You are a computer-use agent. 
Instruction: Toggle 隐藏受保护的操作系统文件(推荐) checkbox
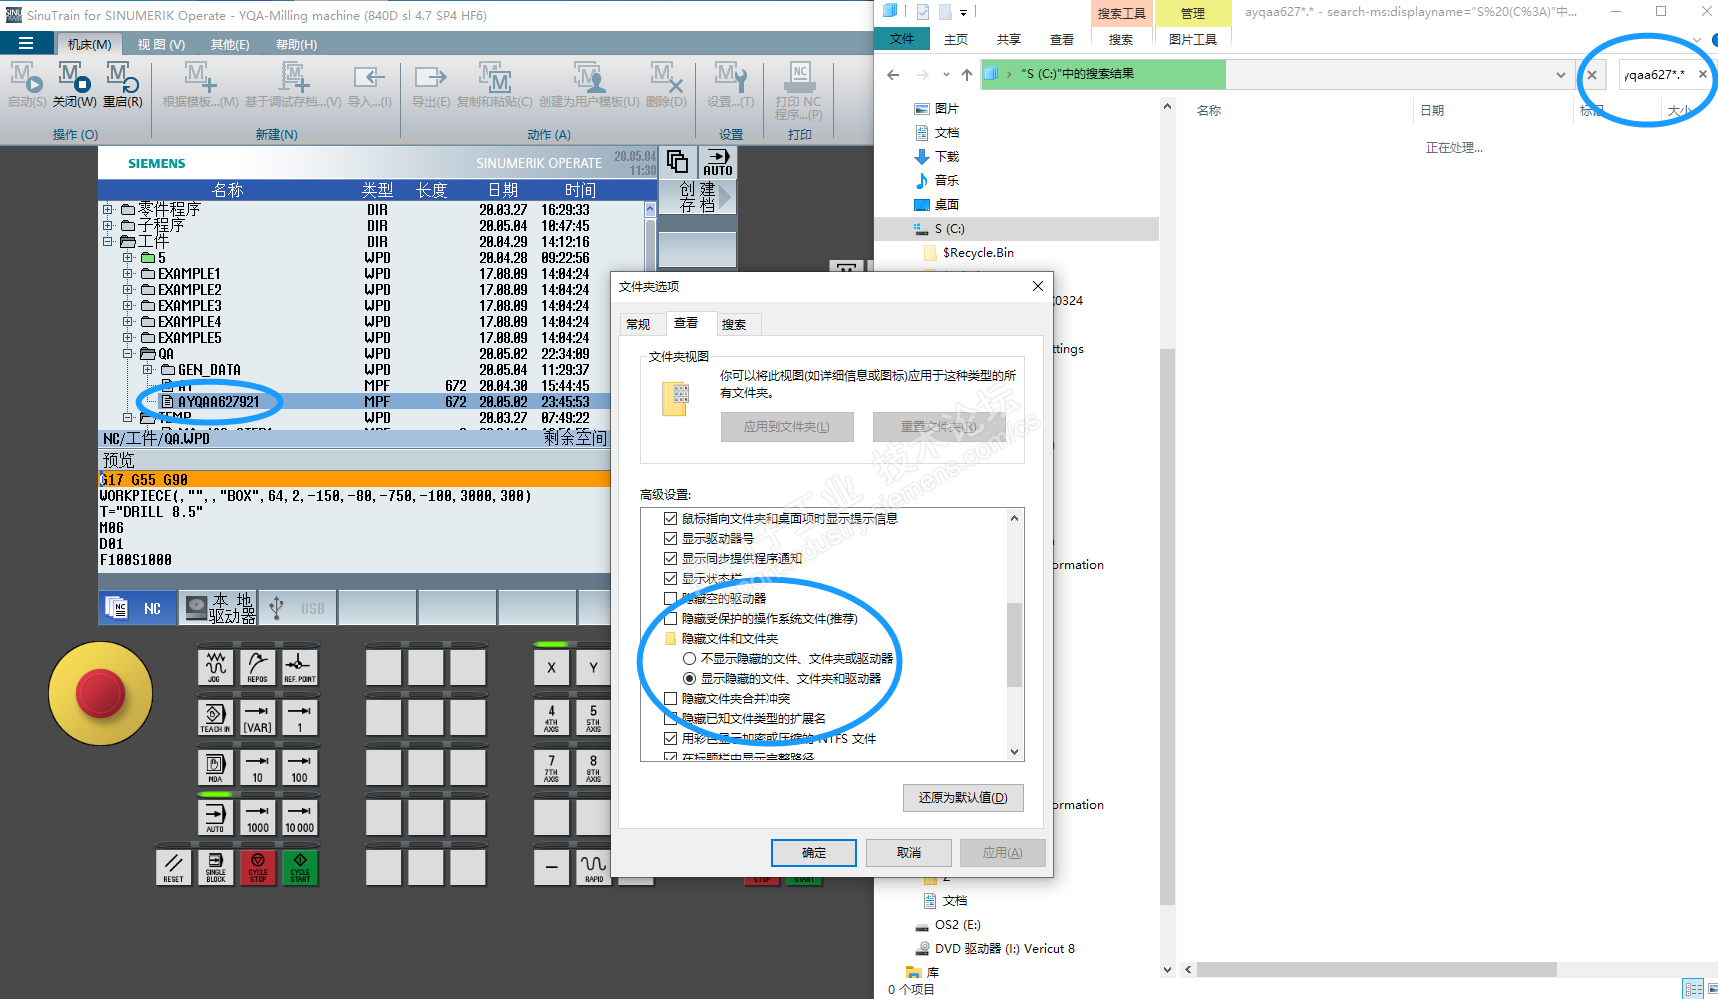coord(670,618)
